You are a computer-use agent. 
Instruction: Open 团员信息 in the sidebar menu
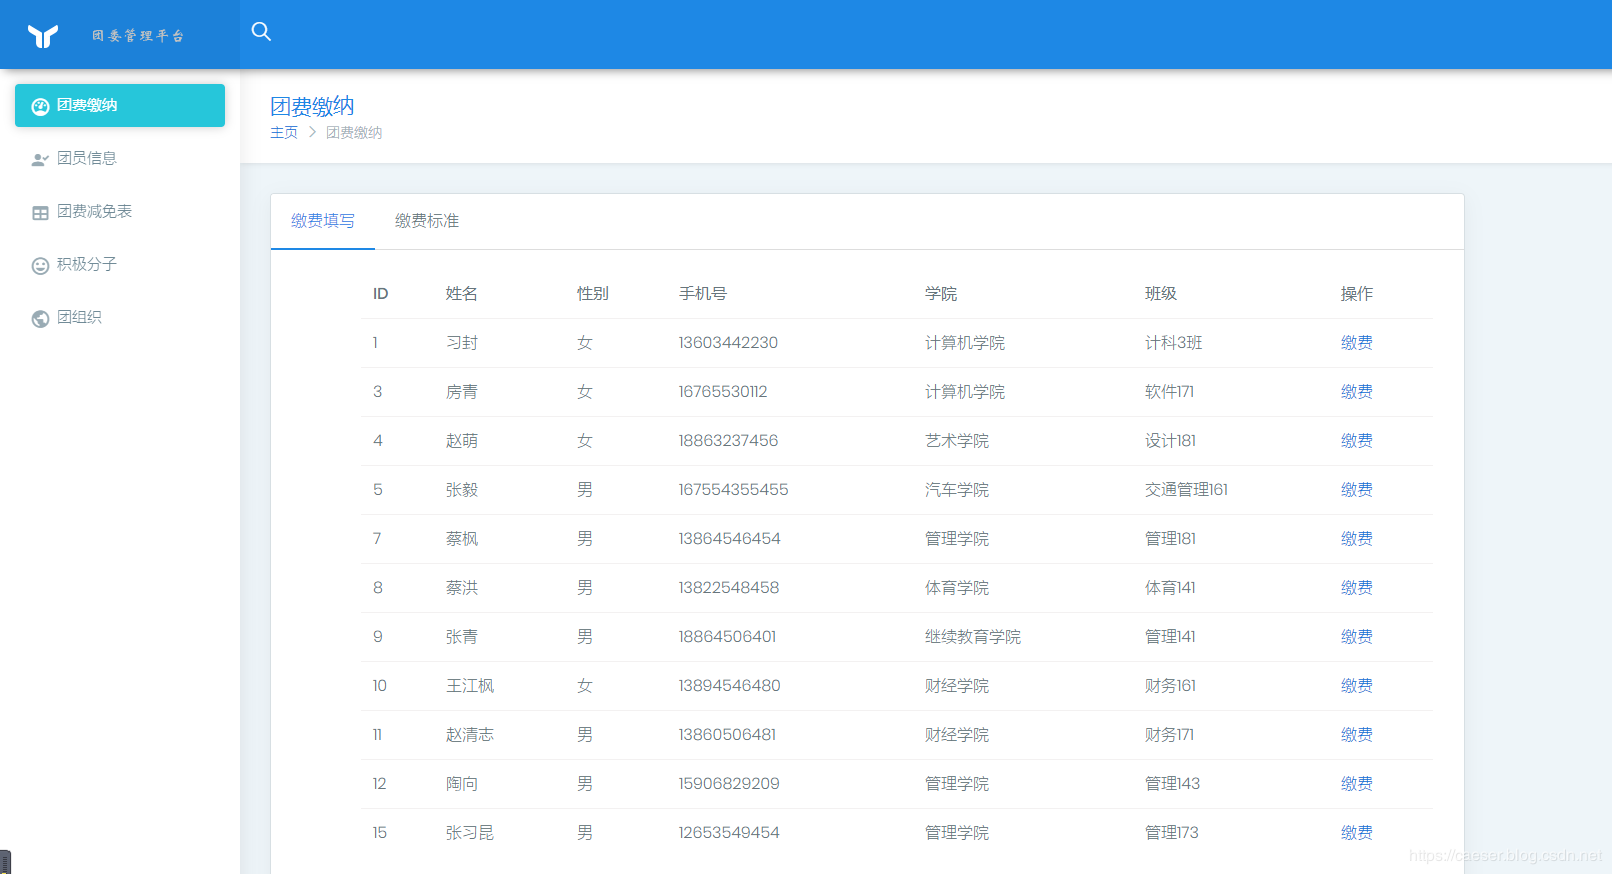[x=120, y=158]
